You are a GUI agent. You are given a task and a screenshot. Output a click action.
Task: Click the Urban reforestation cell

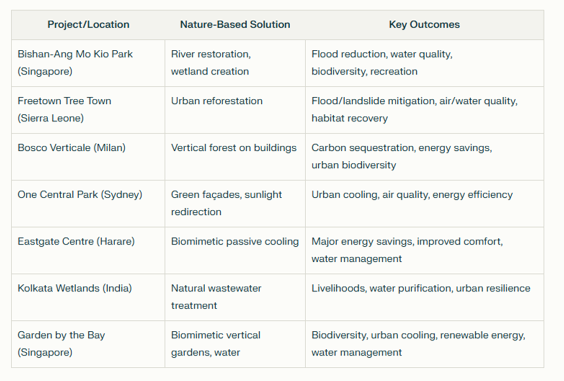[x=235, y=110]
